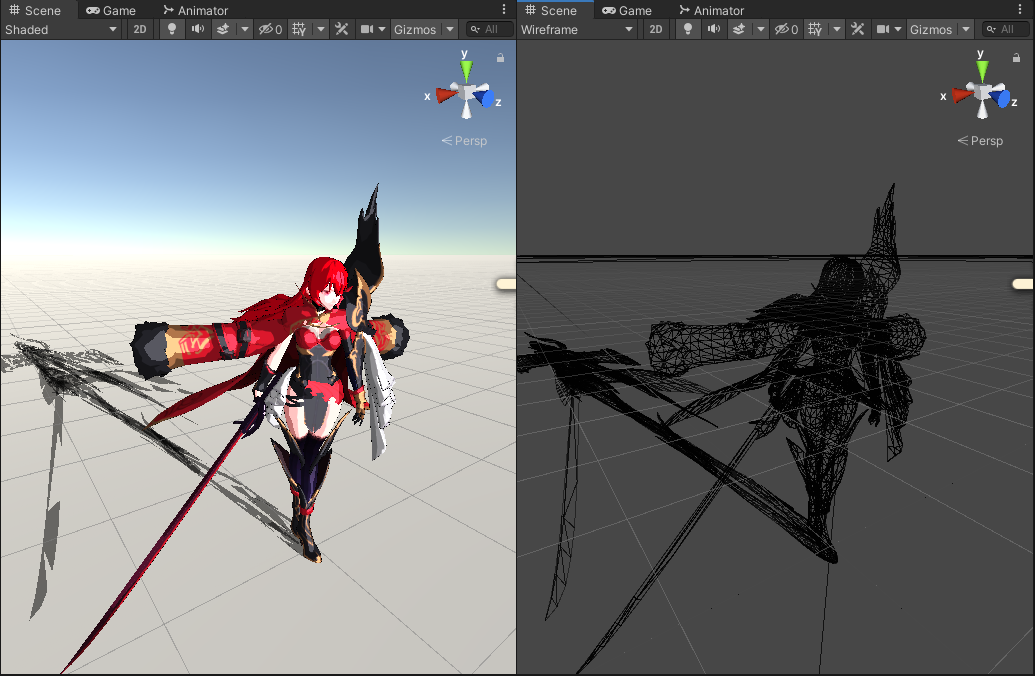Open component editor tools in Shaded view
Image resolution: width=1035 pixels, height=676 pixels.
[x=341, y=29]
